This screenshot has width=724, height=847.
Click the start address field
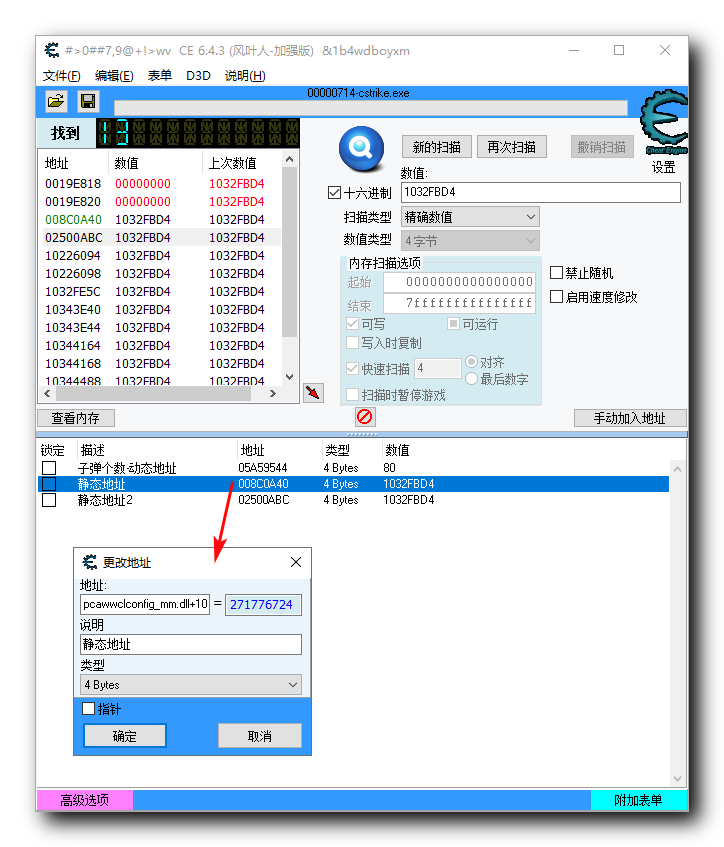coord(460,282)
